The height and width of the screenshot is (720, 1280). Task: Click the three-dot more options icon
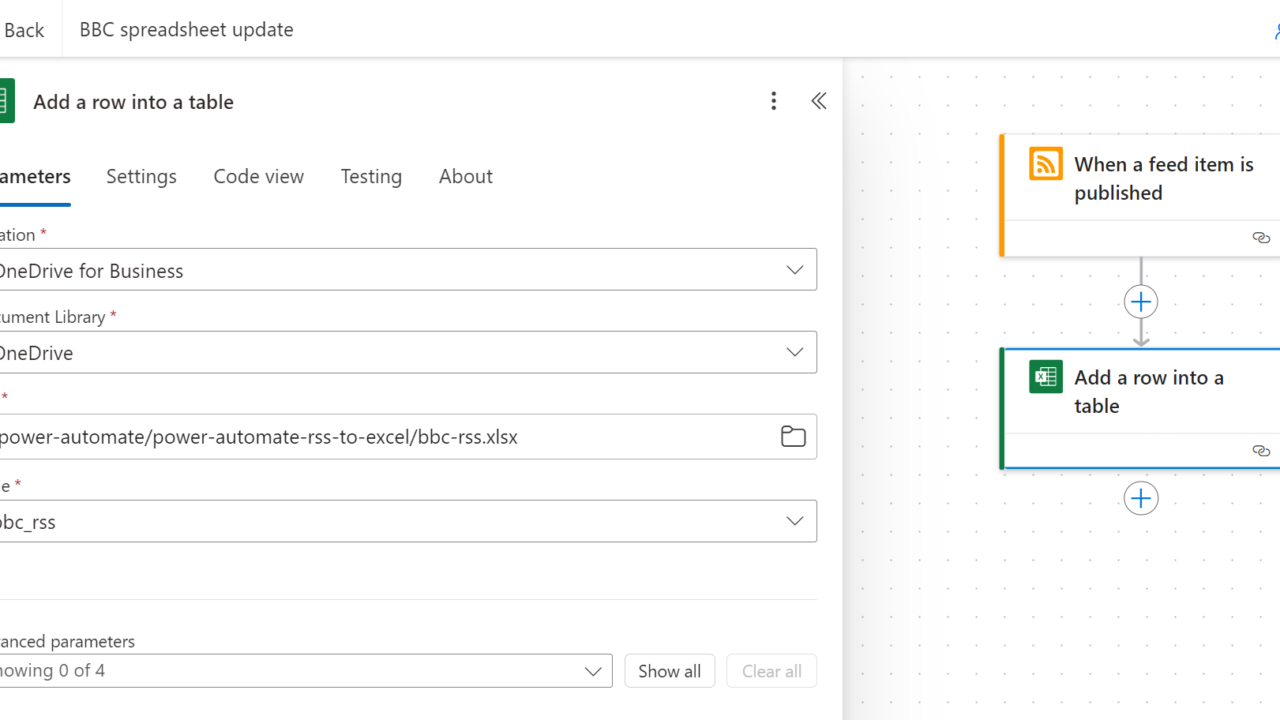773,101
